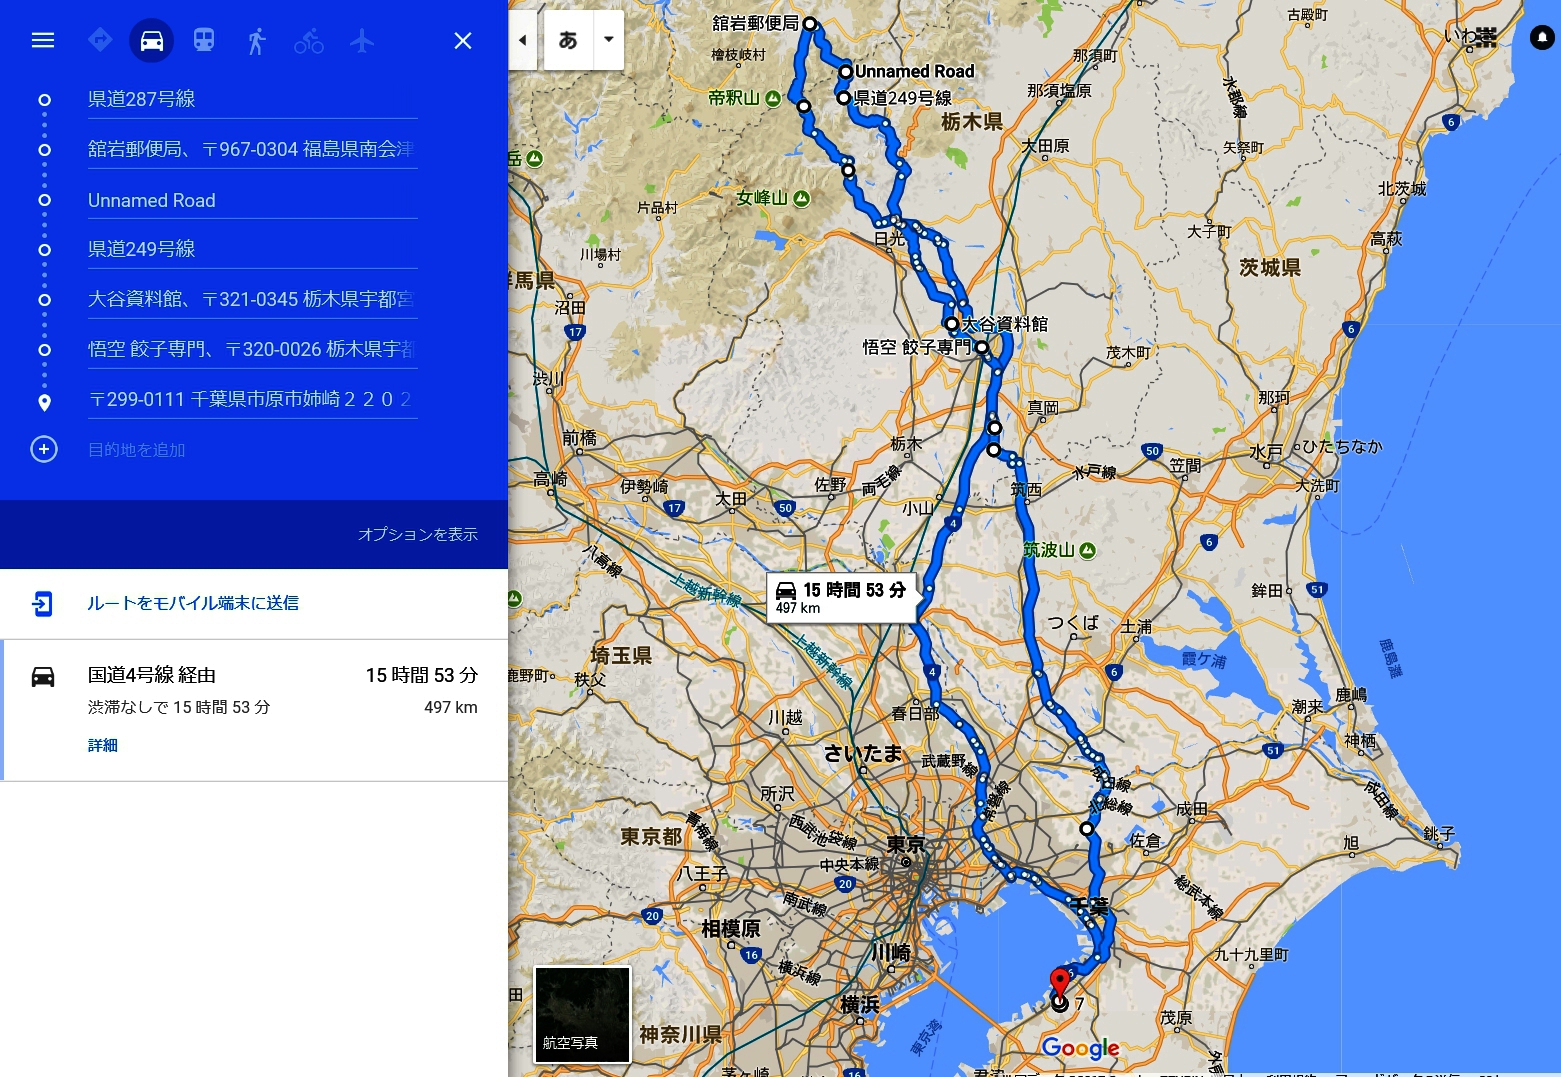Click the send-to-mobile device icon
Viewport: 1561px width, 1077px height.
click(43, 603)
